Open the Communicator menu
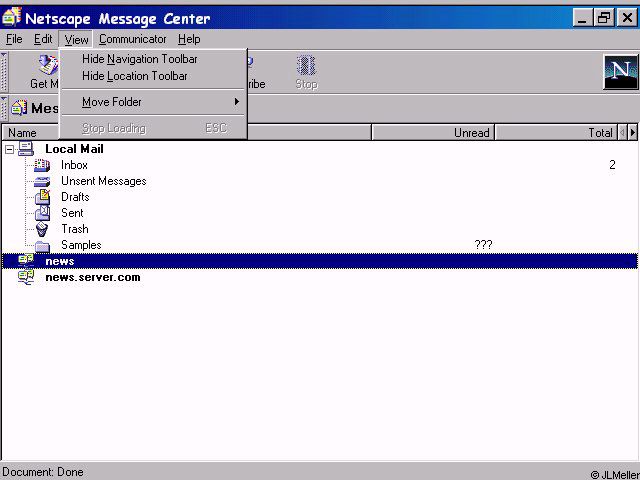Image resolution: width=640 pixels, height=480 pixels. click(x=132, y=39)
